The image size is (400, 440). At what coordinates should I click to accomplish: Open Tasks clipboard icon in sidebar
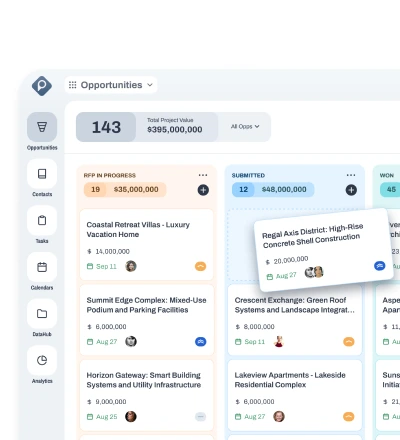click(42, 220)
